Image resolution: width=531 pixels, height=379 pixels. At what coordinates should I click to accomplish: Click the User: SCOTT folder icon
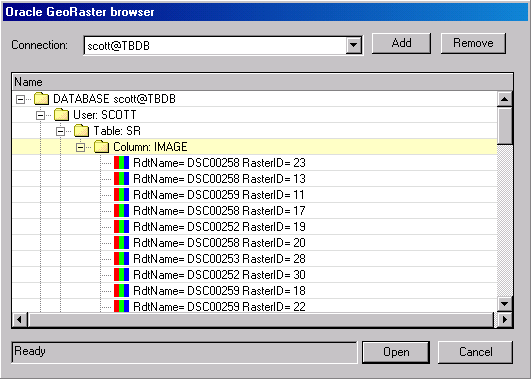click(x=62, y=115)
